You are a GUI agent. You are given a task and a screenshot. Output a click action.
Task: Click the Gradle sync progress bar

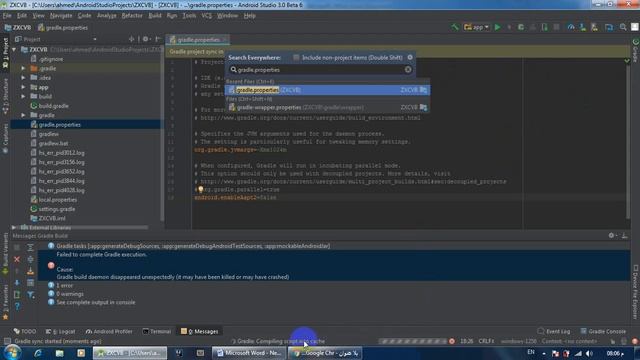pos(413,341)
